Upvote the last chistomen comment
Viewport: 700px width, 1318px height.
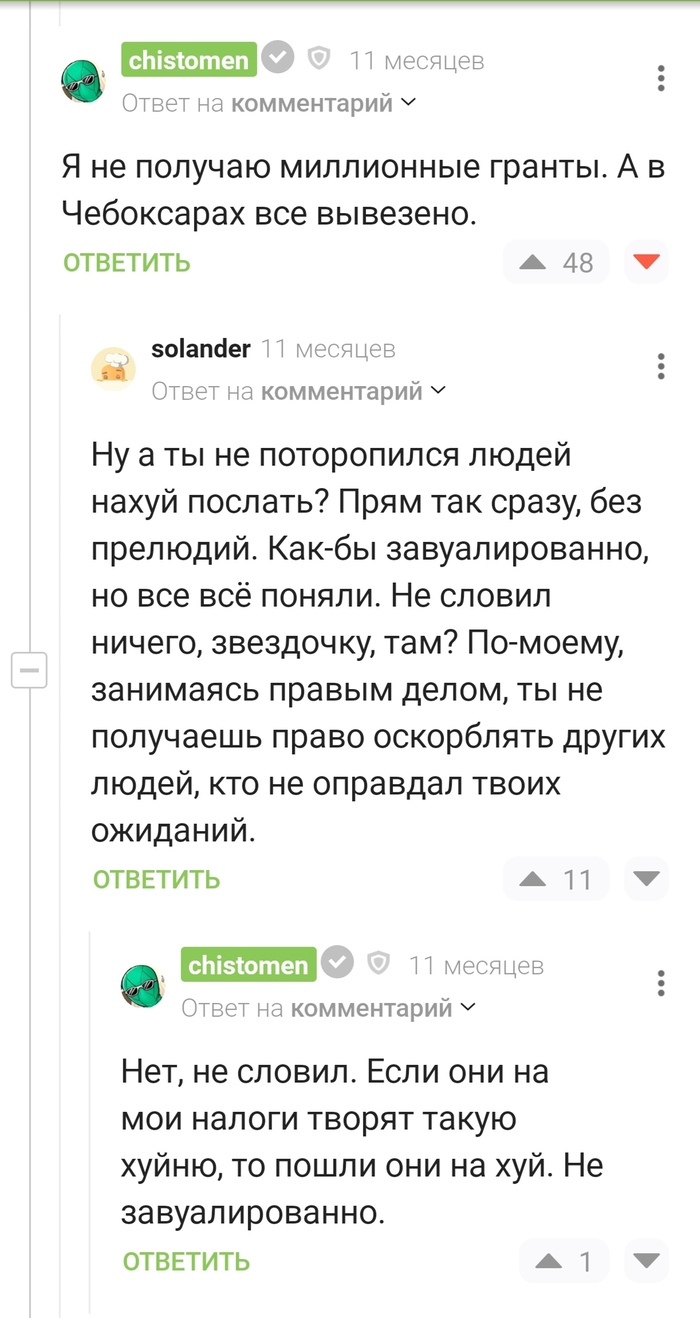[x=550, y=1261]
